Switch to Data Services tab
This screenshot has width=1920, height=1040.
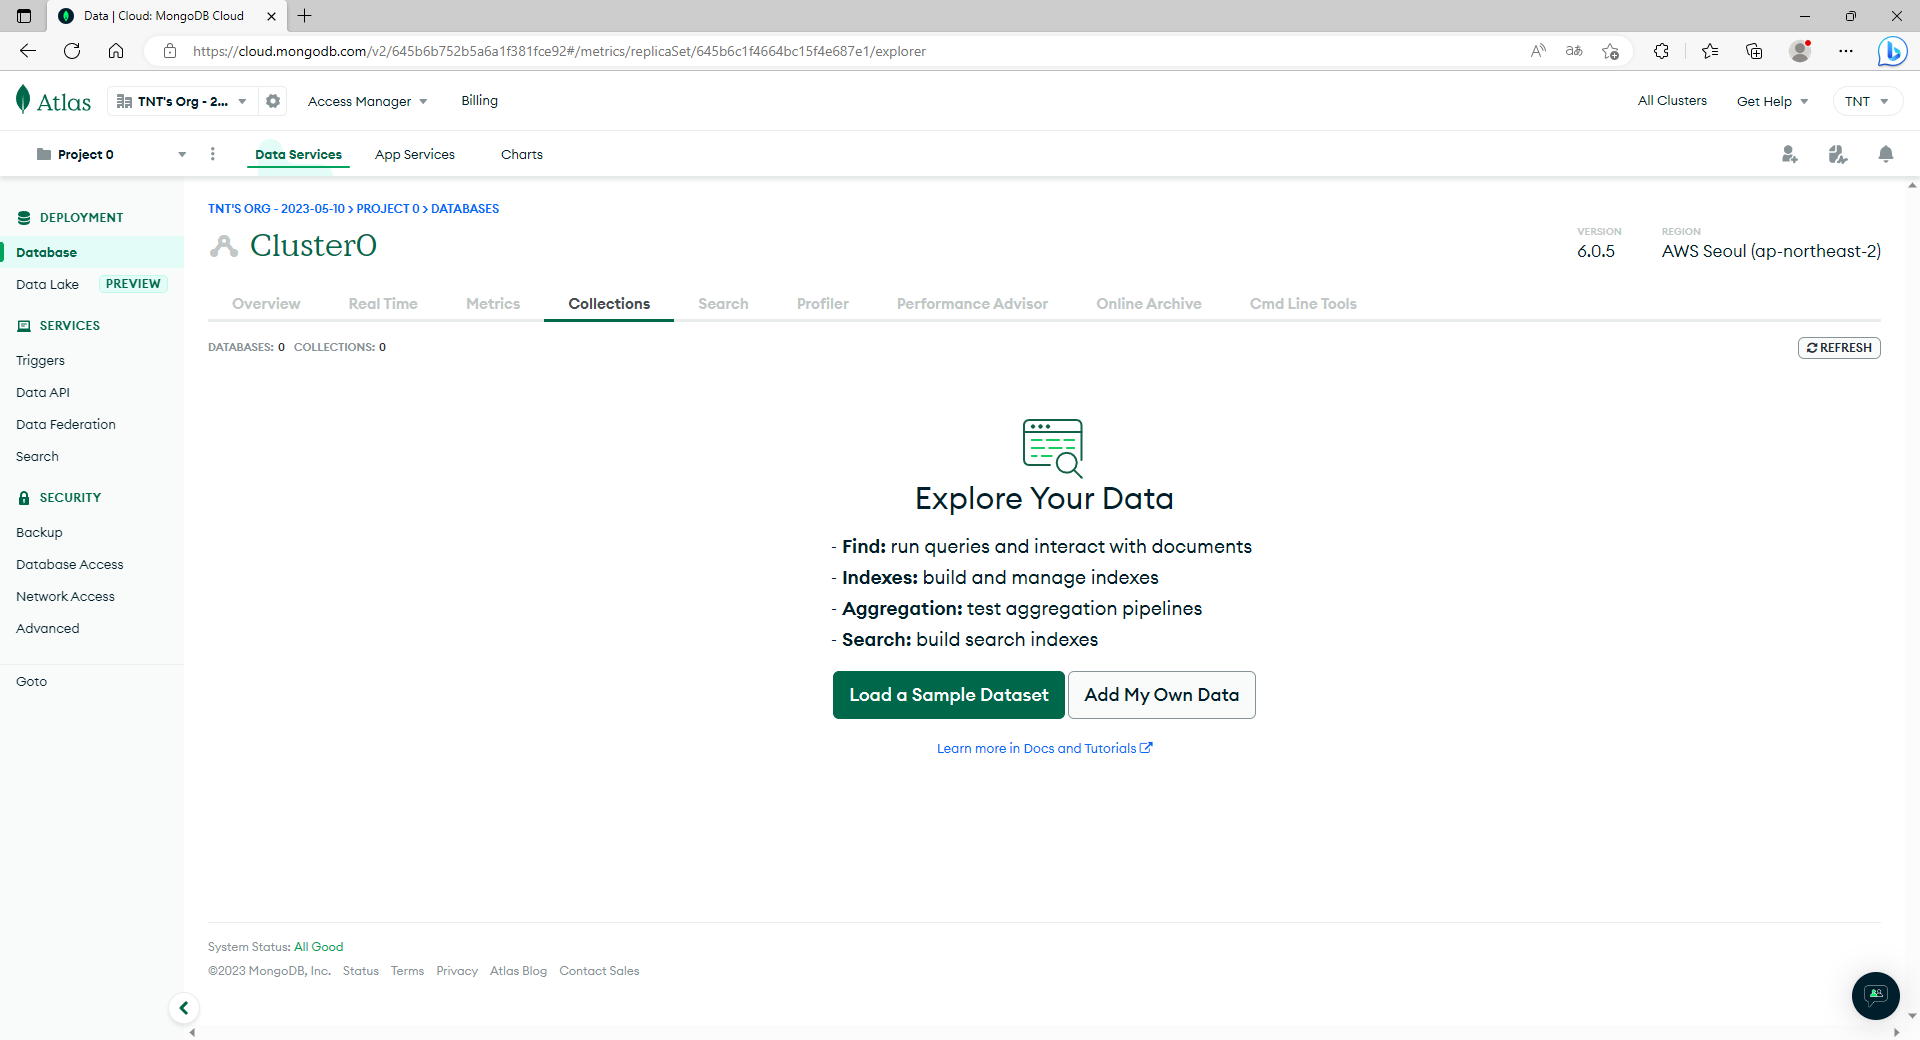click(x=298, y=154)
